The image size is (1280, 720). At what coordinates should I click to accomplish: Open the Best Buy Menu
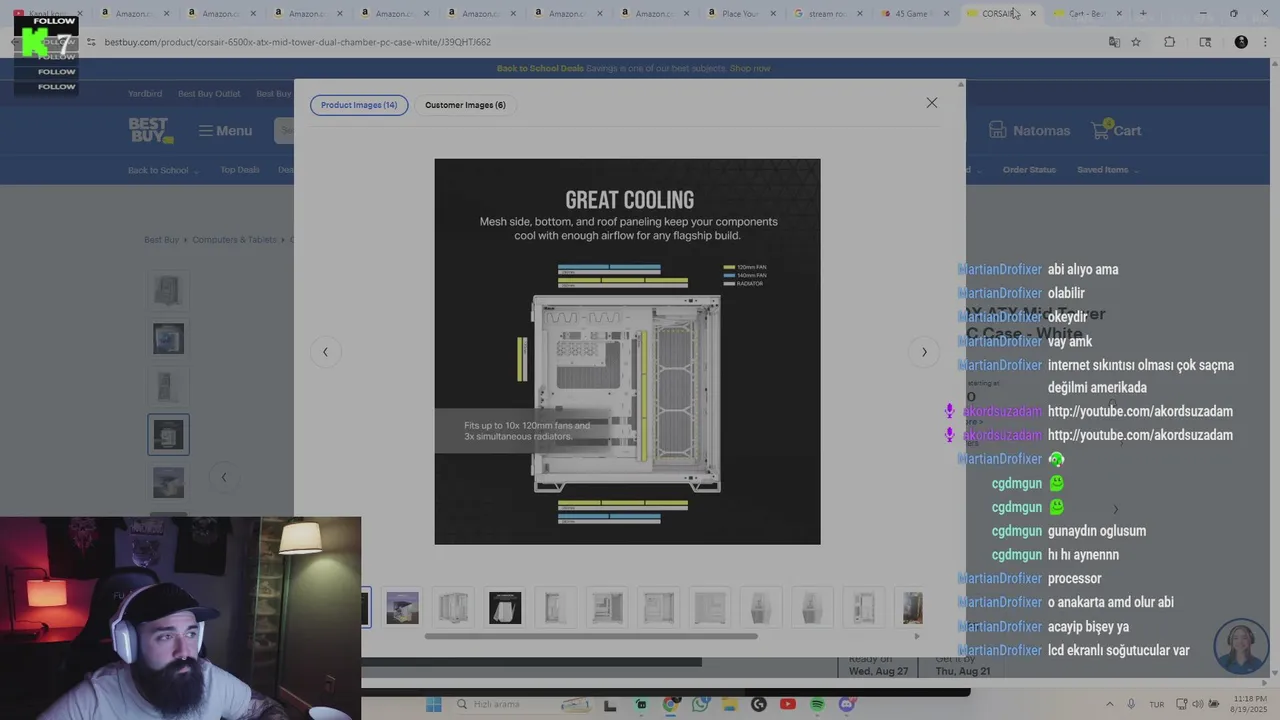(225, 131)
